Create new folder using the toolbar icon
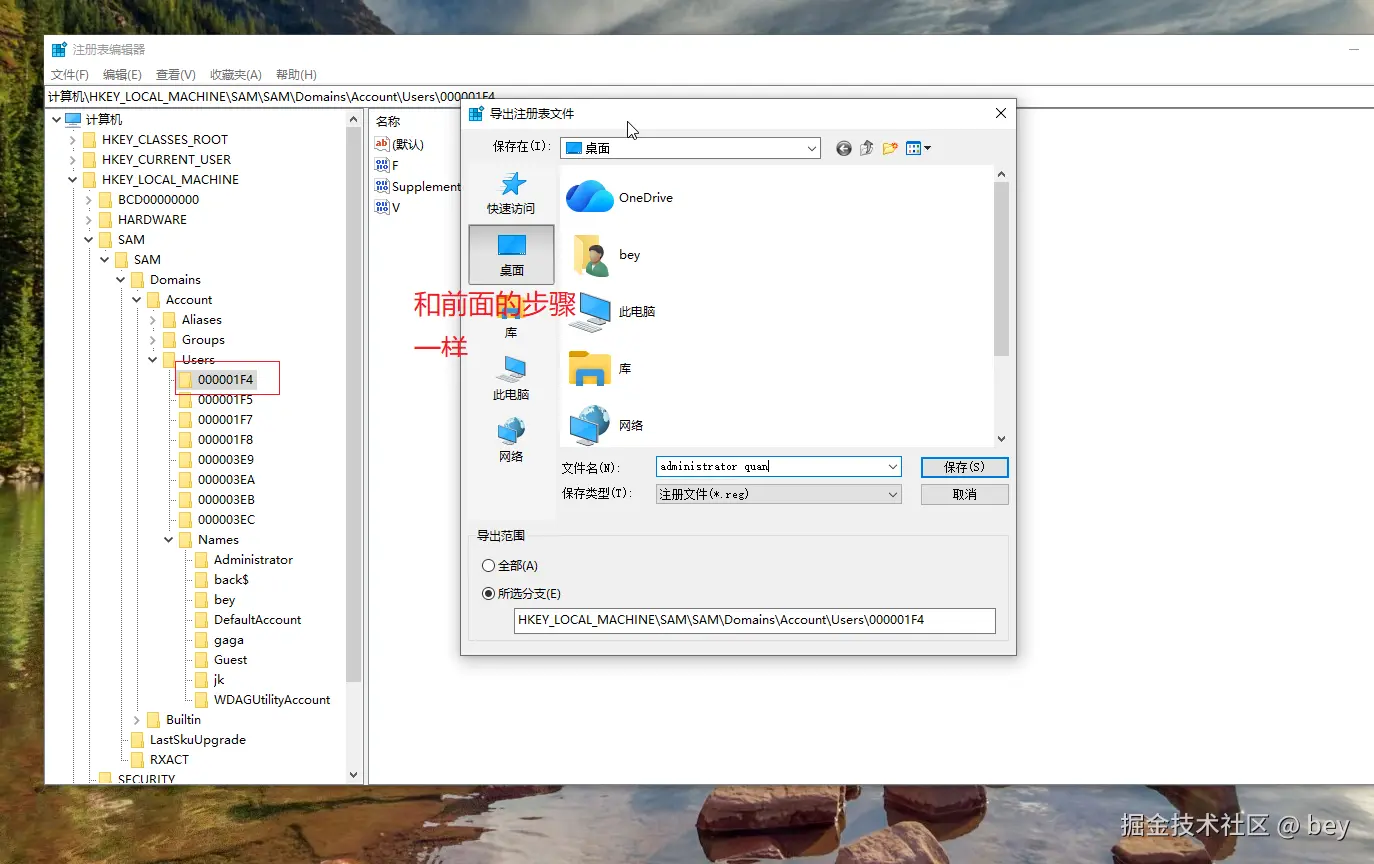Image resolution: width=1374 pixels, height=864 pixels. 890,148
